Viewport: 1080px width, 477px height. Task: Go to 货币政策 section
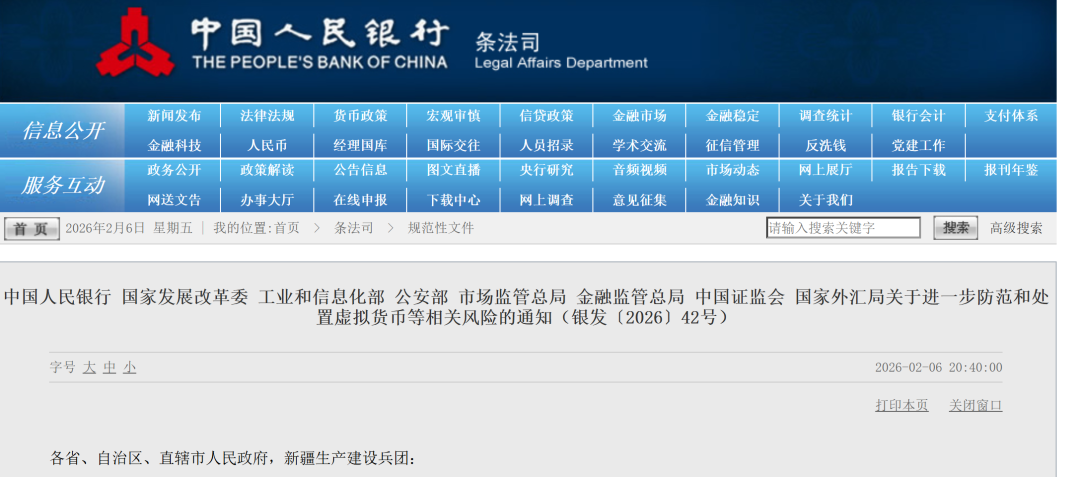coord(360,116)
